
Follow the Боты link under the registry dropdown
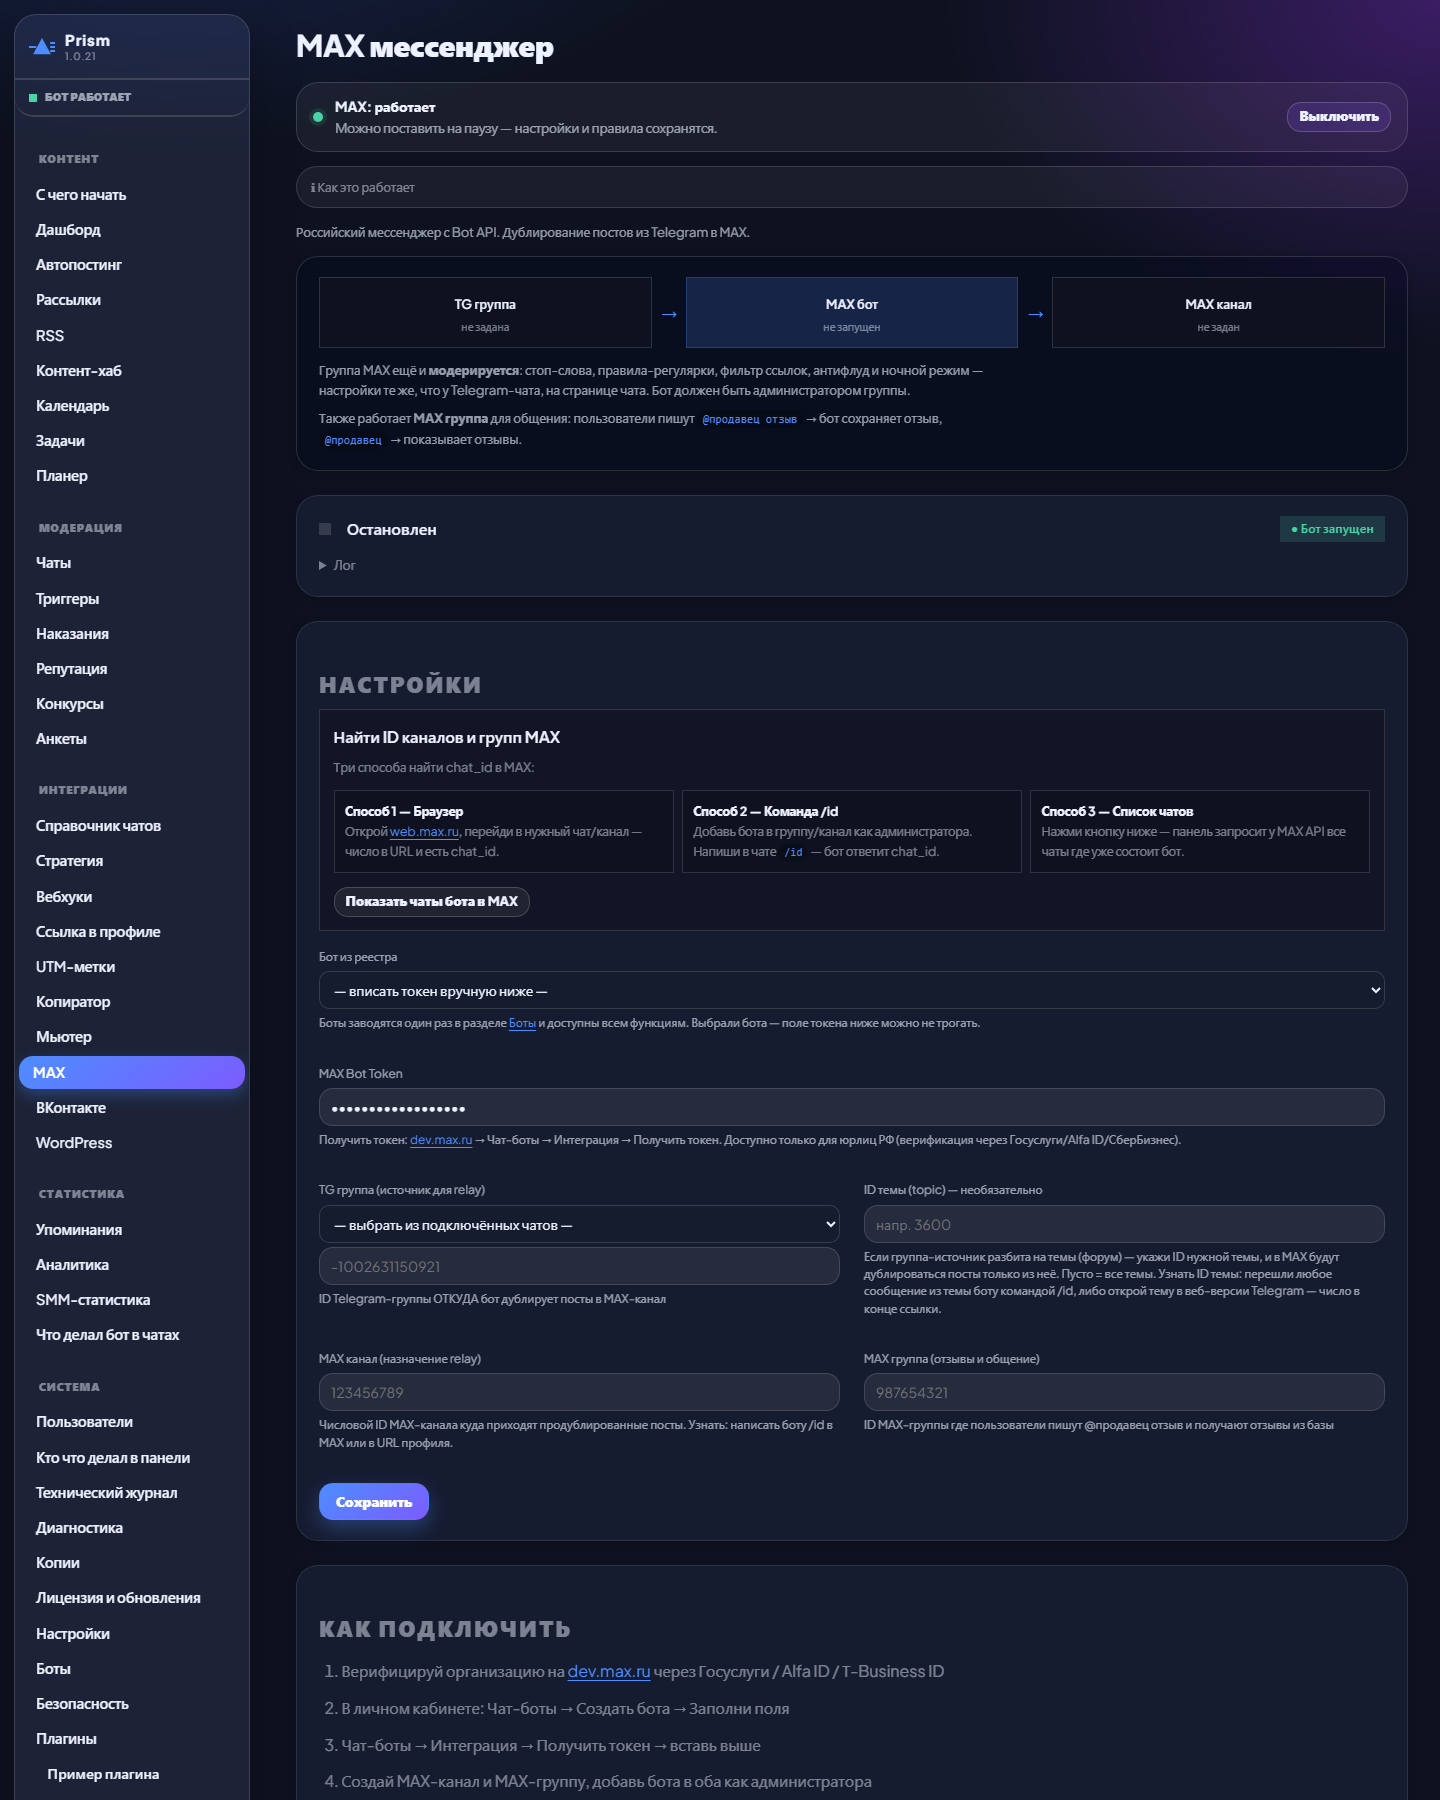tap(522, 1023)
